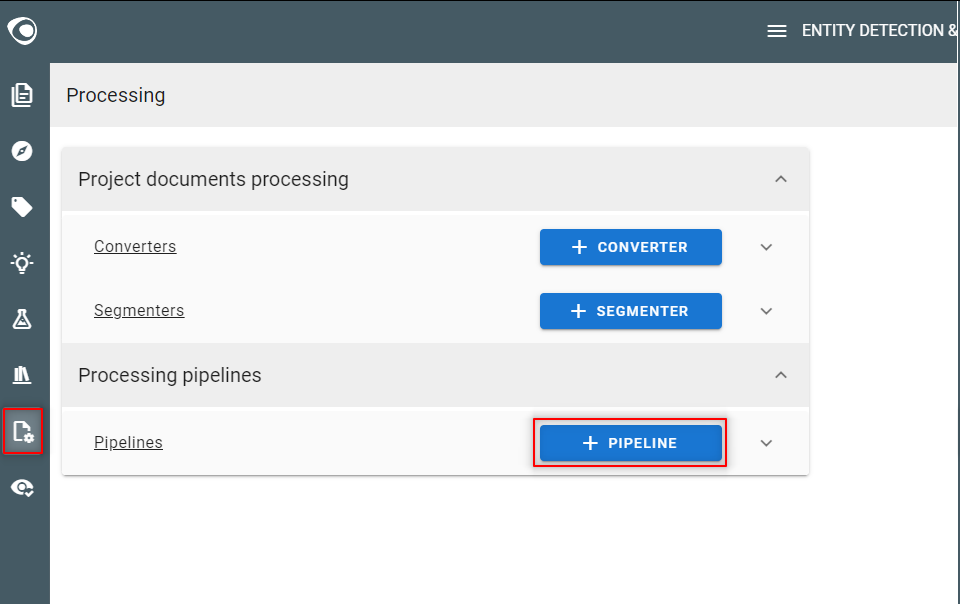960x604 pixels.
Task: Click the app eye logo
Action: (22, 30)
